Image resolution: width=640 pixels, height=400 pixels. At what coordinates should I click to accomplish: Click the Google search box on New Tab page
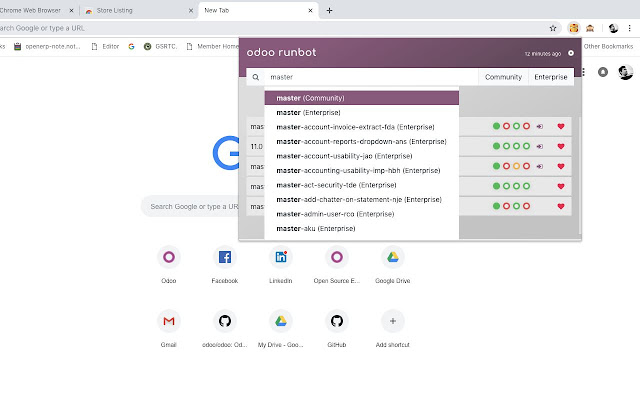click(x=190, y=207)
